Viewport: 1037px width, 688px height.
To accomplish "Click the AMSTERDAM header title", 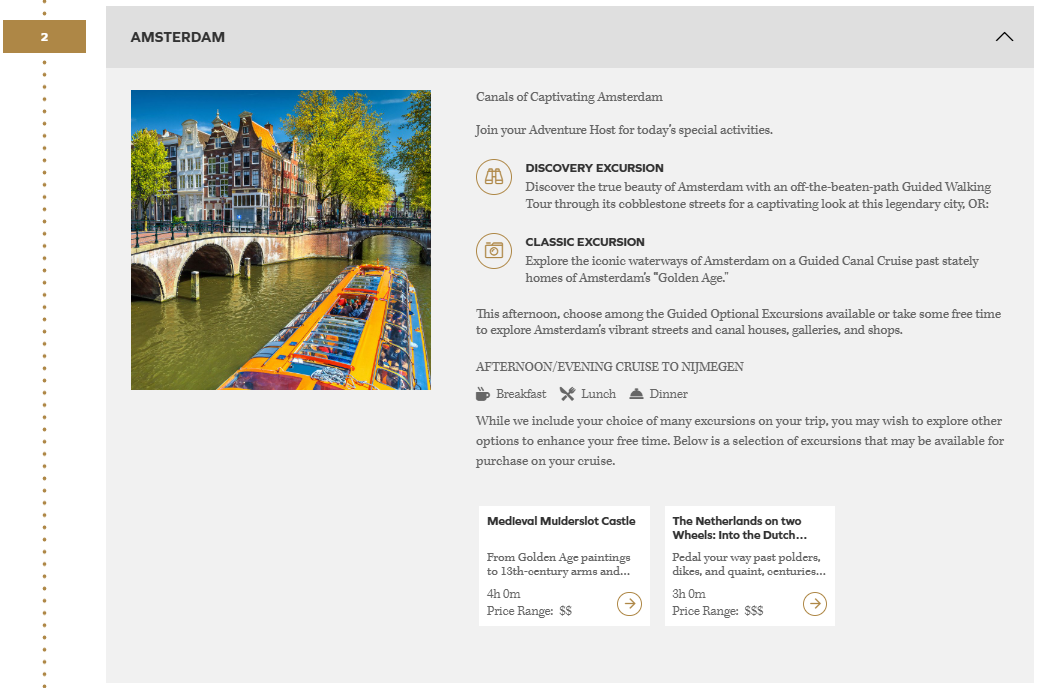I will click(x=178, y=37).
